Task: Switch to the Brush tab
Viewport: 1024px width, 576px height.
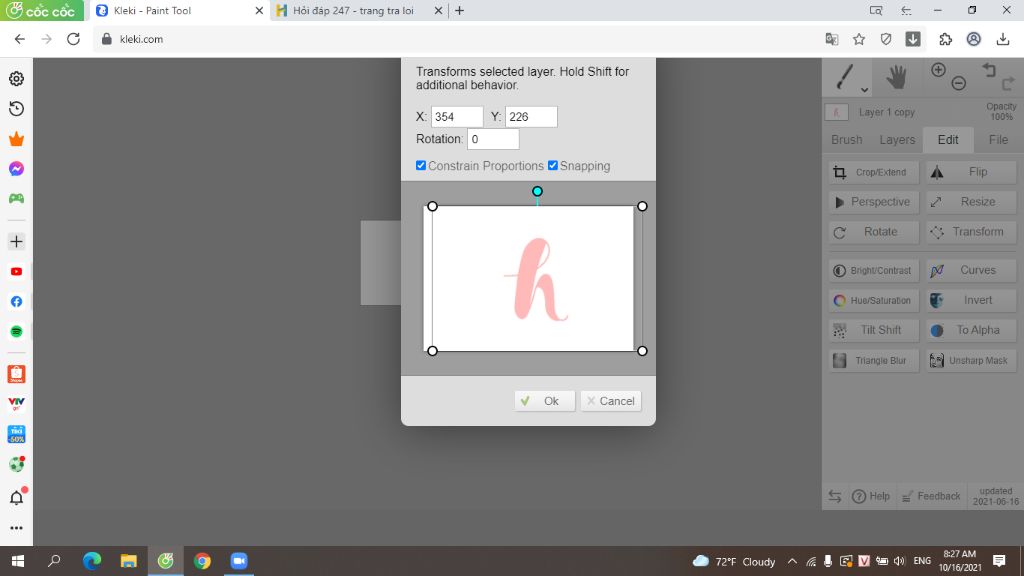Action: [x=846, y=140]
